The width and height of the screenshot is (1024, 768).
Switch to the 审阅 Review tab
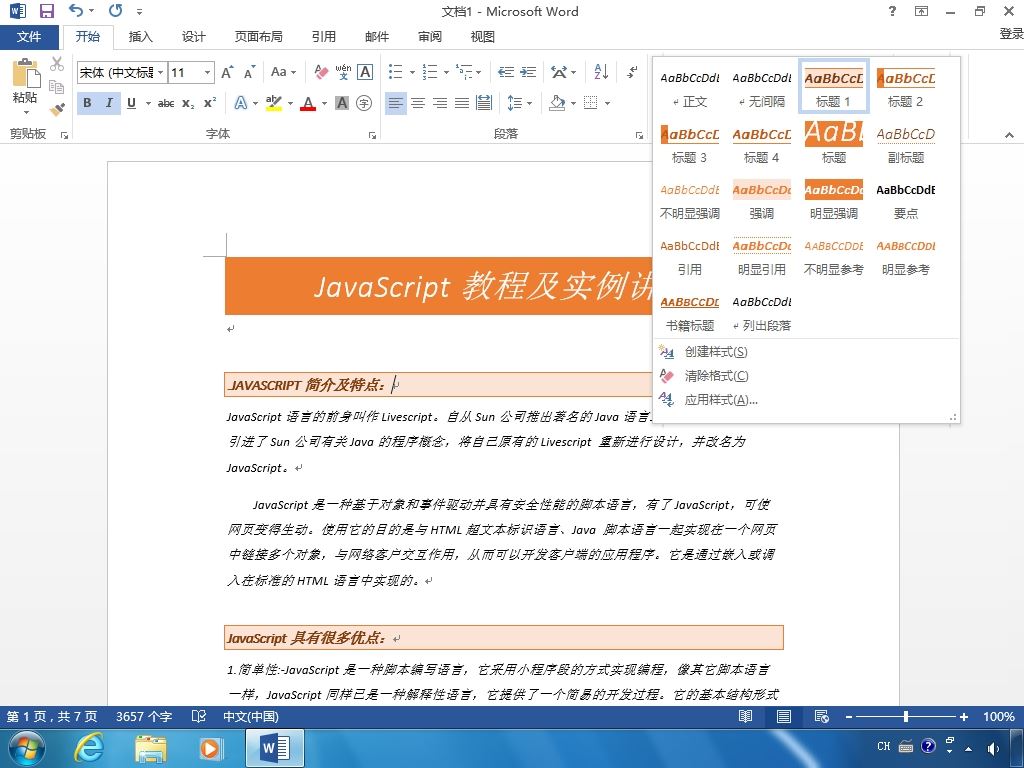click(430, 37)
